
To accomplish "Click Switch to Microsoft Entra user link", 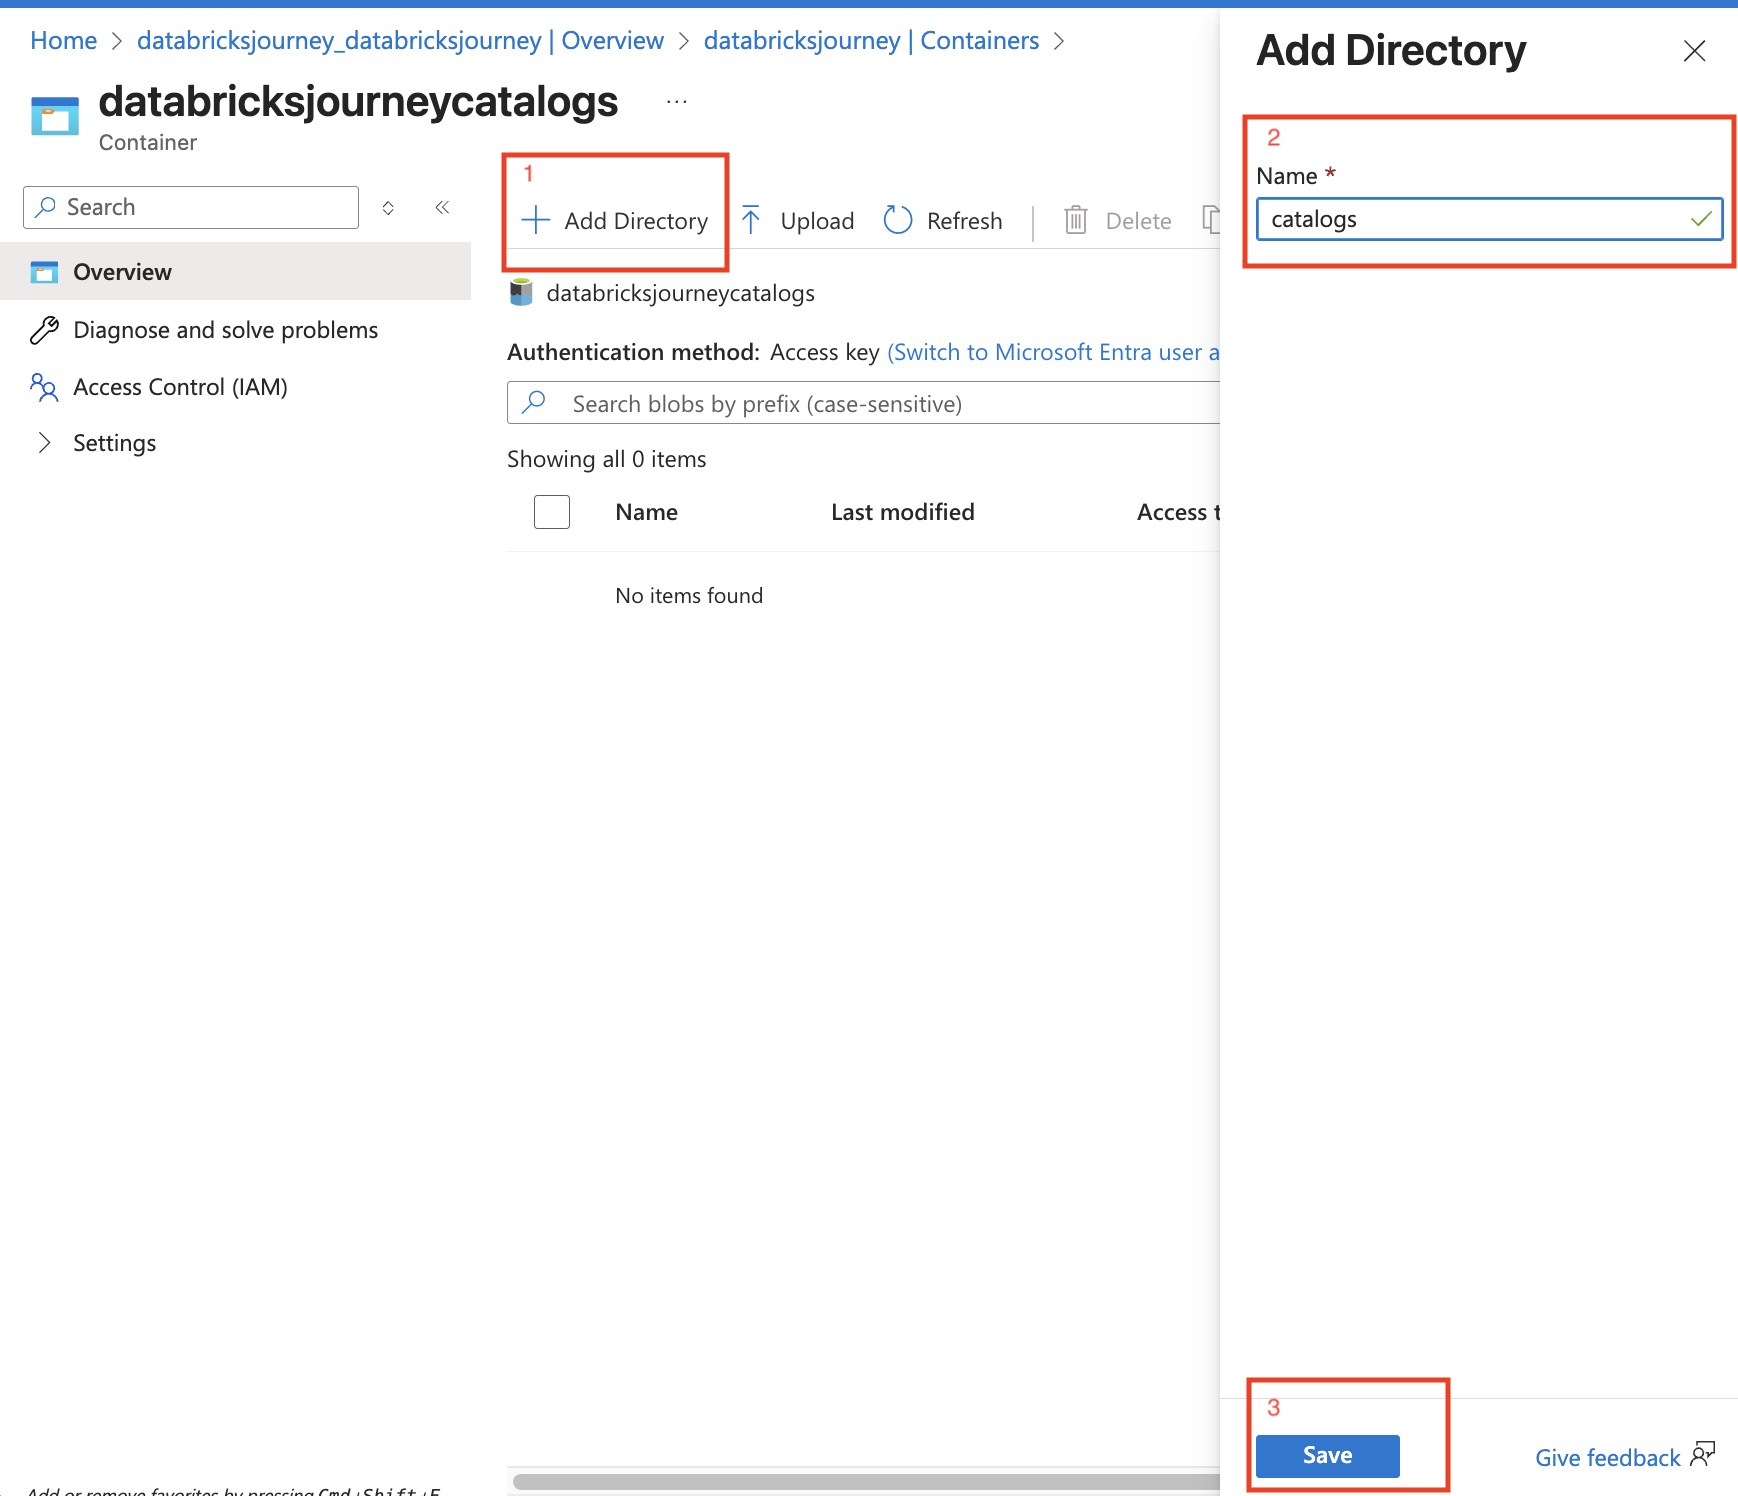I will (x=1052, y=352).
